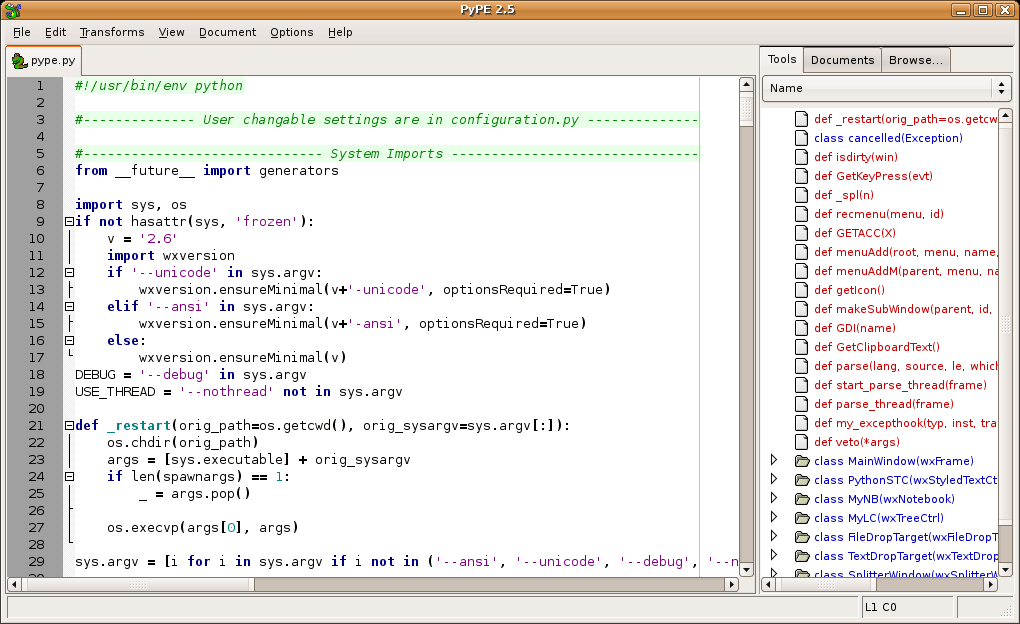Open the Transforms menu

point(111,32)
